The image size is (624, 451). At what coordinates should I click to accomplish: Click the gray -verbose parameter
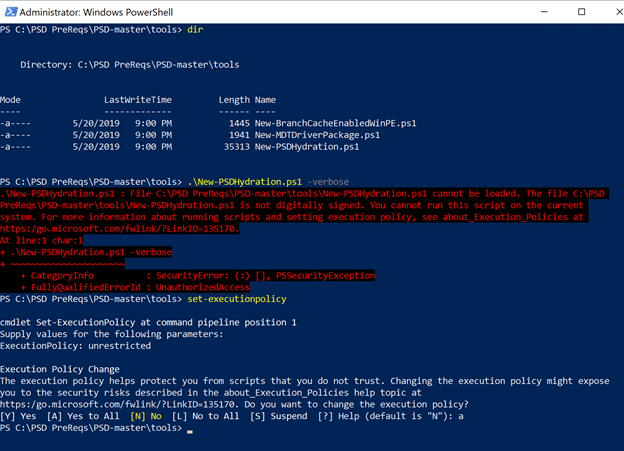click(x=328, y=182)
